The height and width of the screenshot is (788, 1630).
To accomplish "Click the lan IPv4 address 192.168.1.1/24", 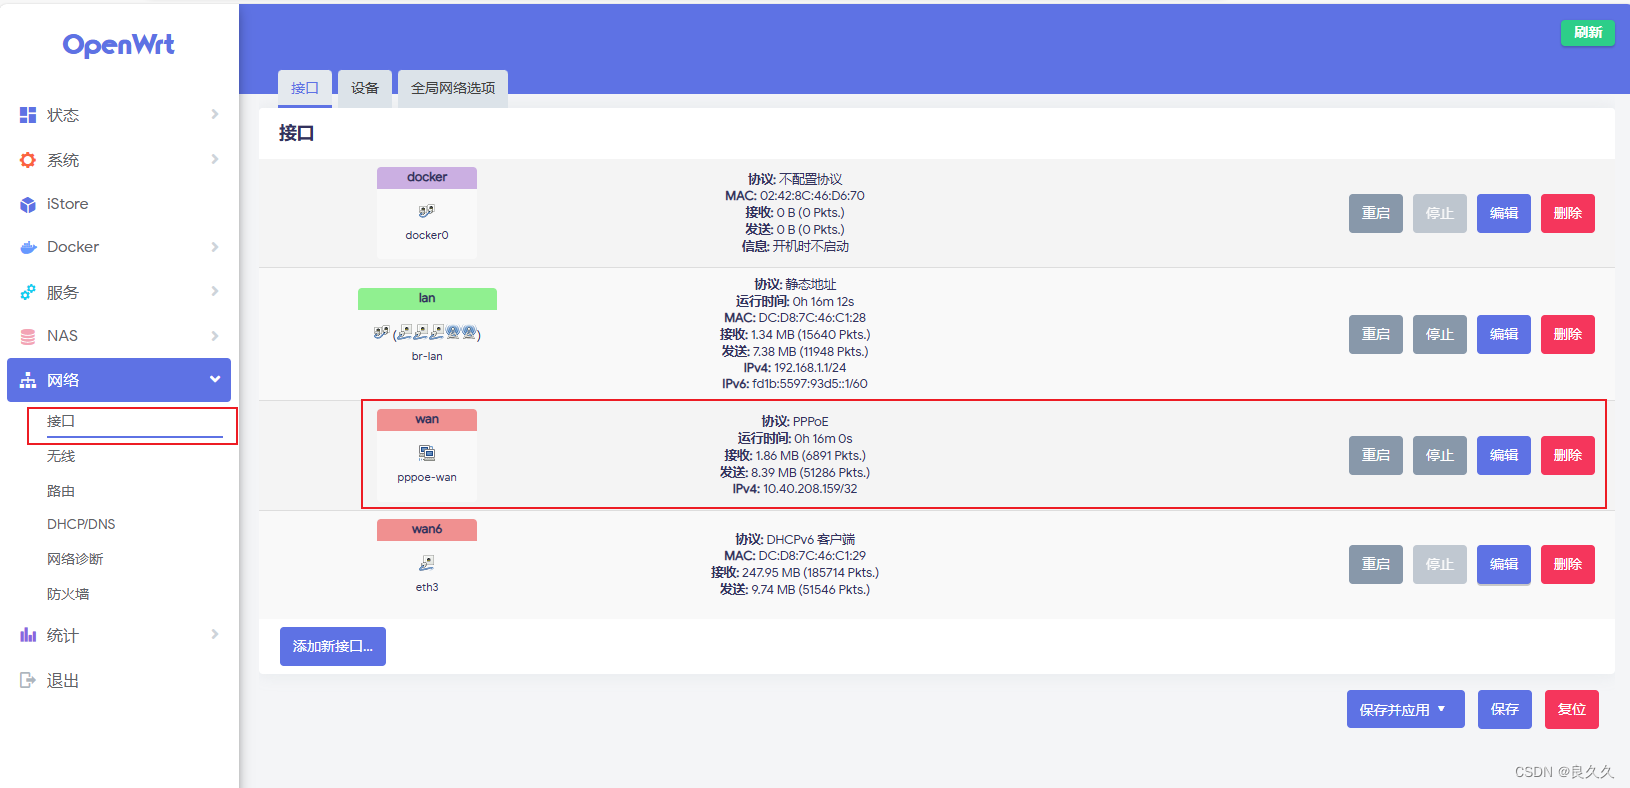I will tap(810, 368).
